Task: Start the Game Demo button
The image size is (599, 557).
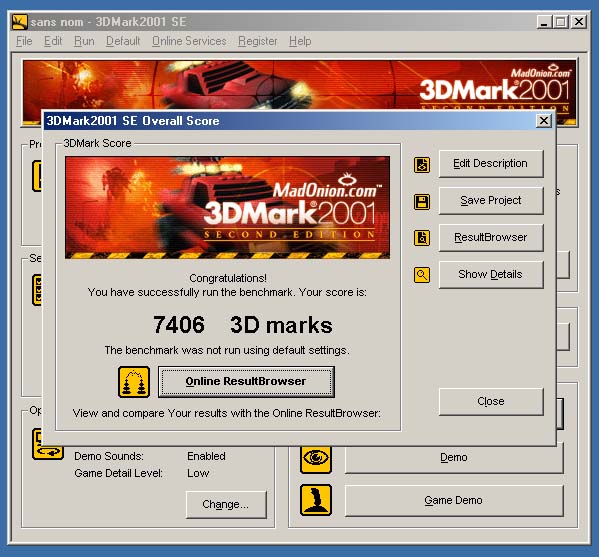Action: click(454, 500)
